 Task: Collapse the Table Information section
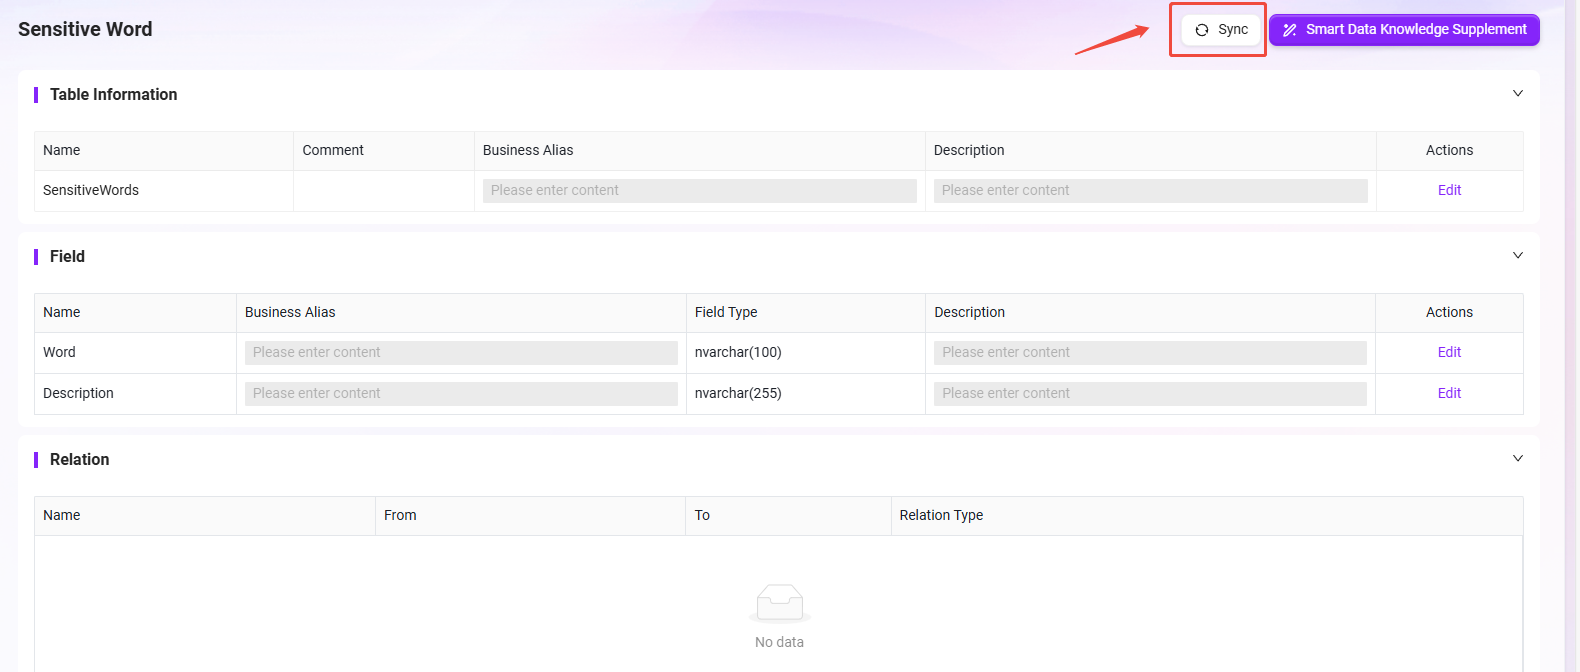(1517, 94)
